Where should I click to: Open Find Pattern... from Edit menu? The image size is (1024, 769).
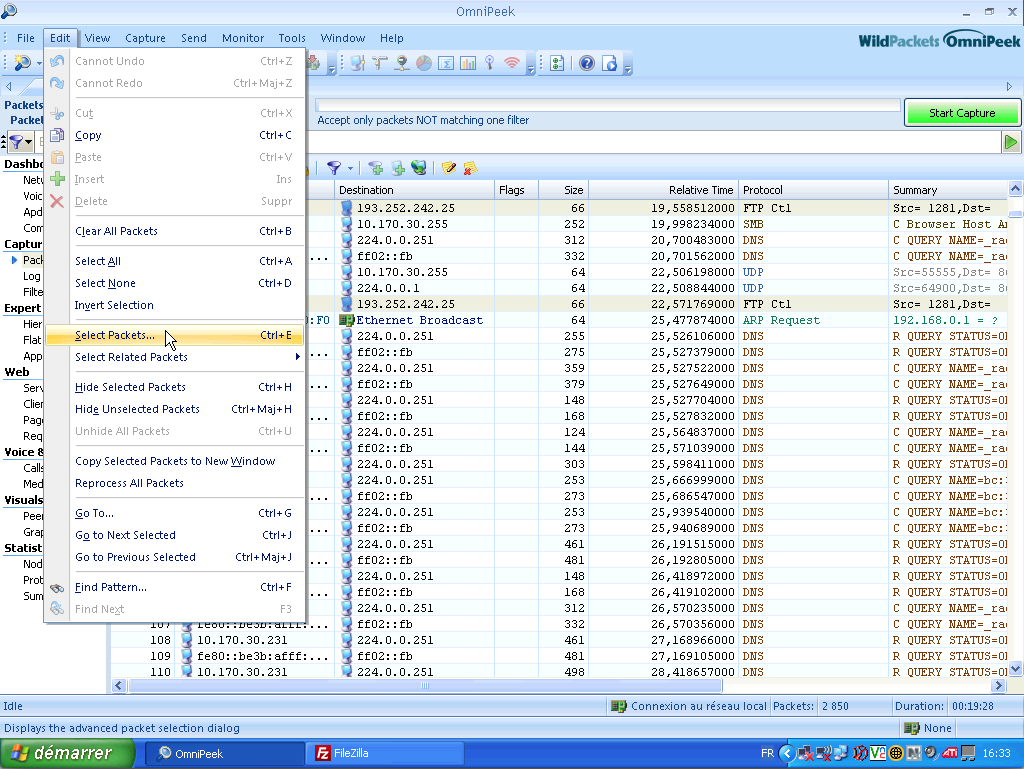point(175,588)
